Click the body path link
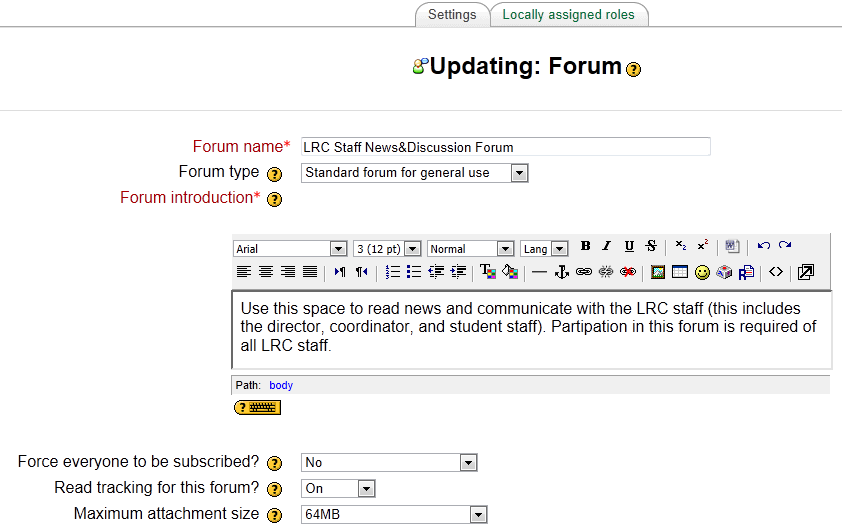Viewport: 842px width, 531px height. click(280, 385)
